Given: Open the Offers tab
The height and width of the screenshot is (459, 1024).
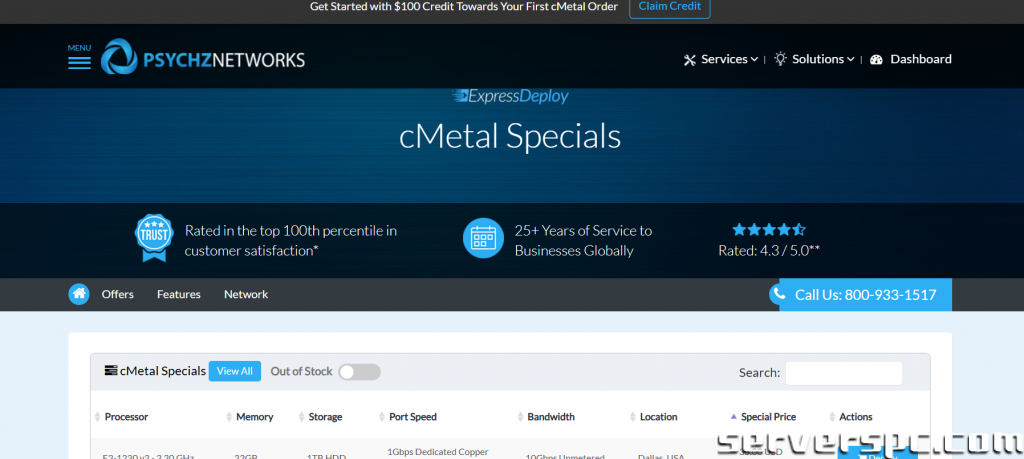Looking at the screenshot, I should pos(118,294).
